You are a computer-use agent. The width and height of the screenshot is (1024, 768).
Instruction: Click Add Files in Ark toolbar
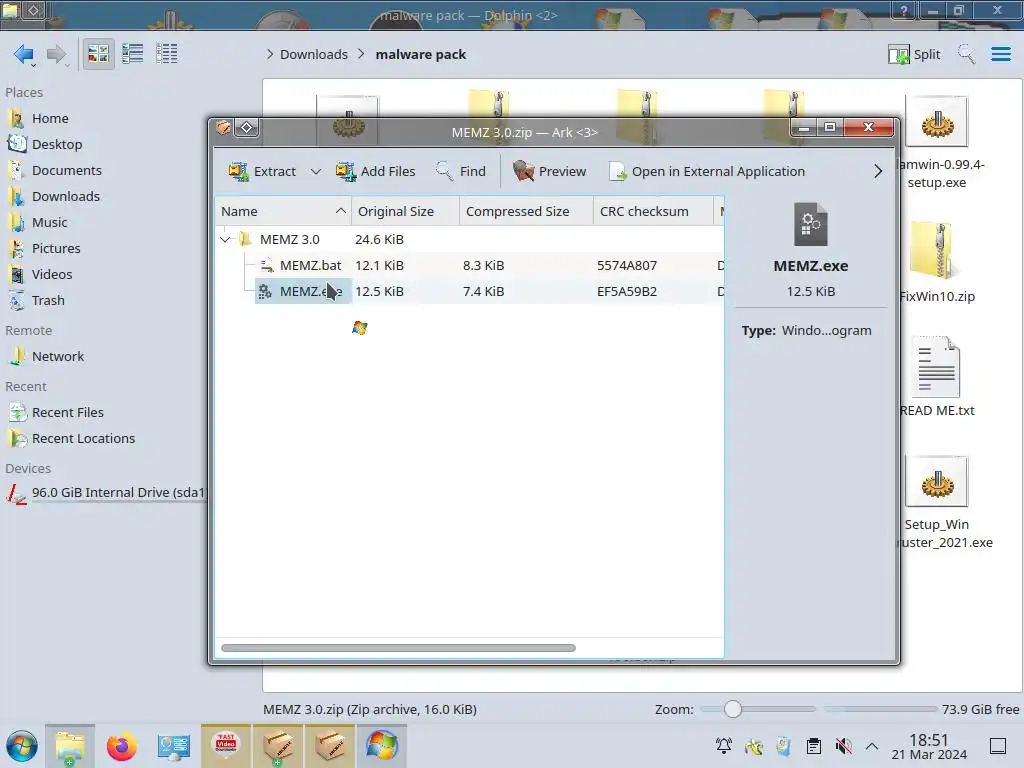click(x=376, y=171)
